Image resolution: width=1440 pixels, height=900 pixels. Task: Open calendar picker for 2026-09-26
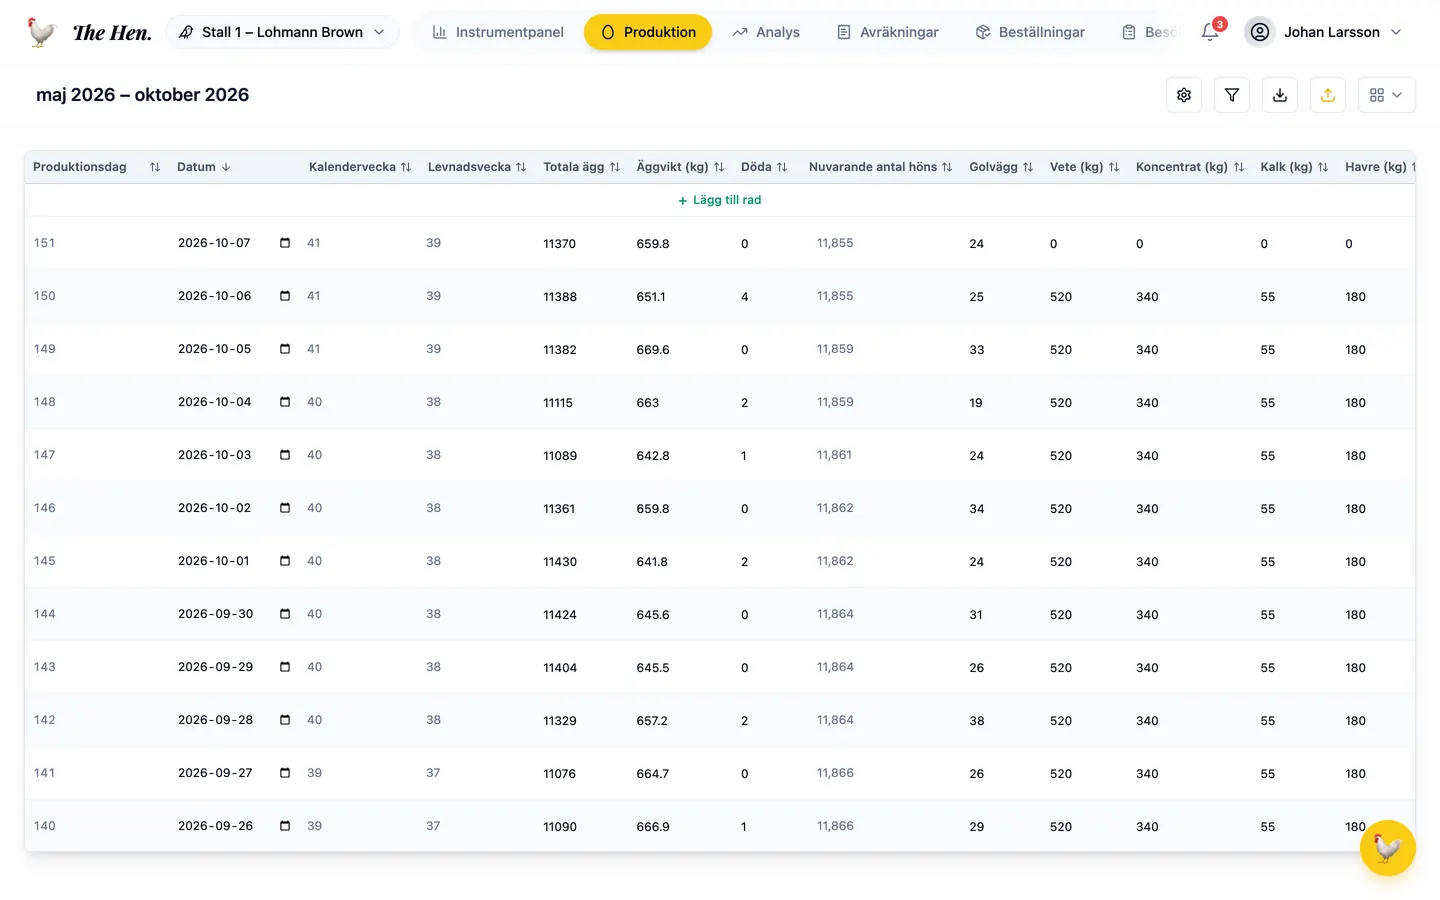(x=285, y=826)
